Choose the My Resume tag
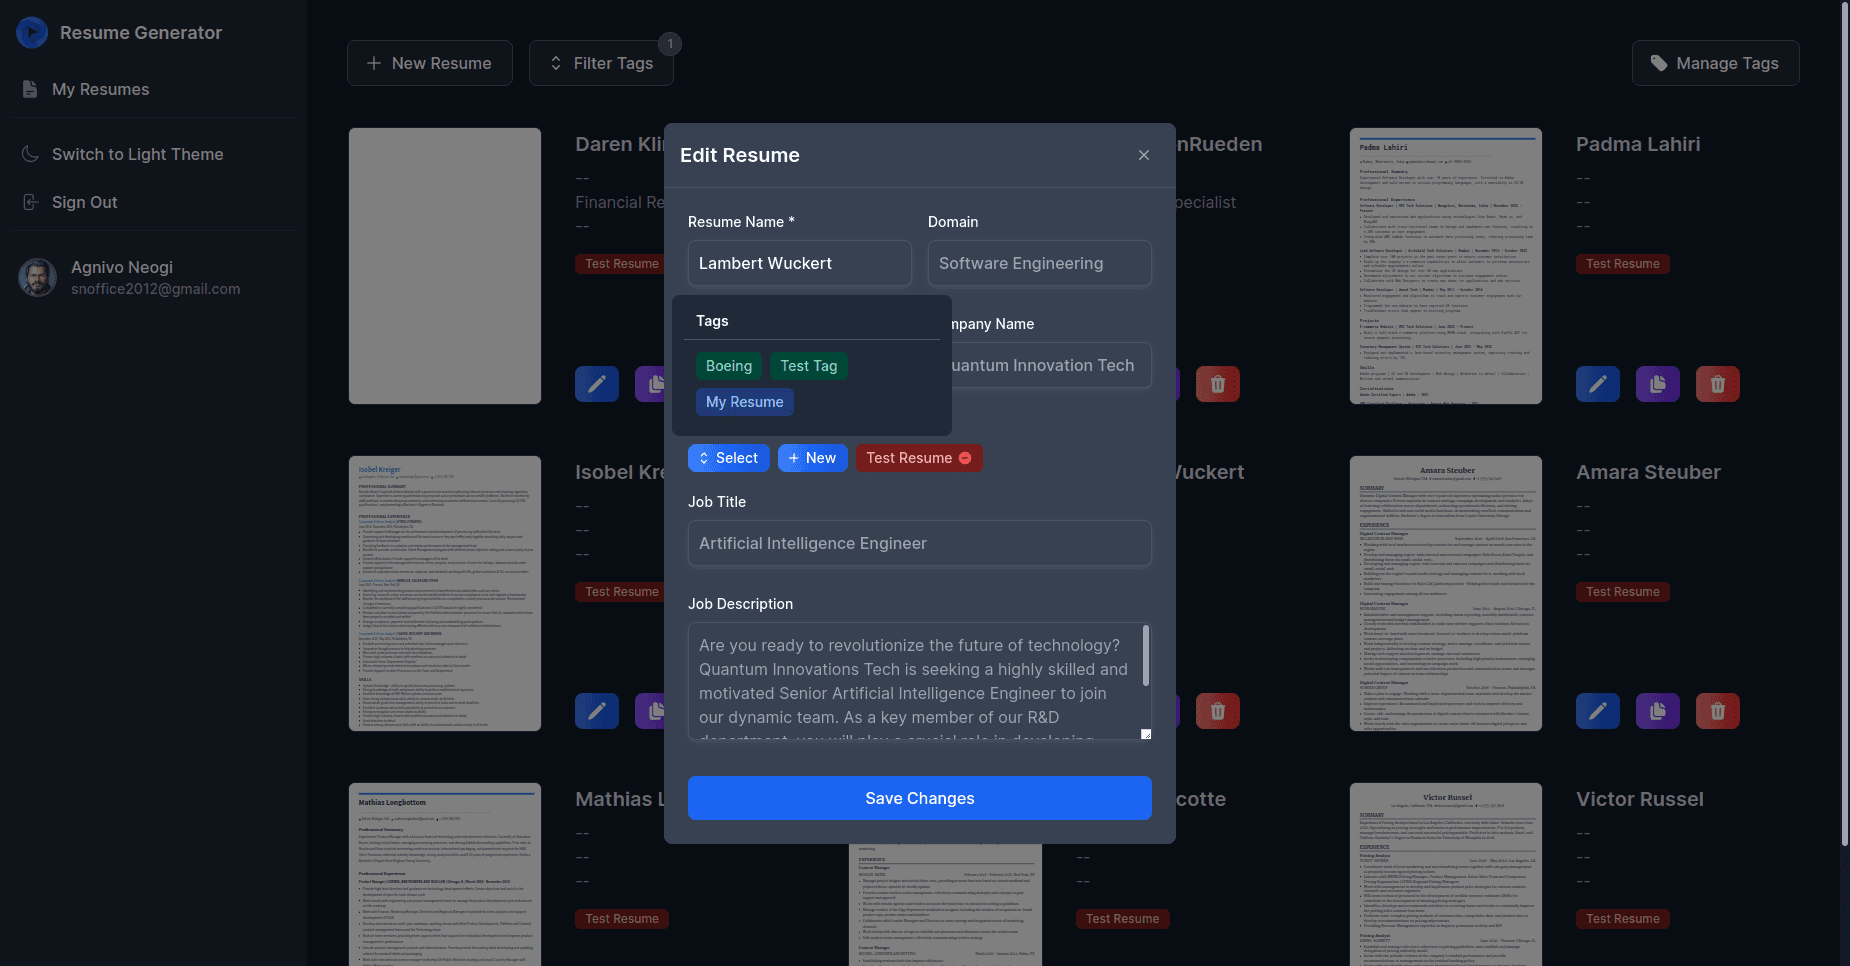This screenshot has height=966, width=1850. click(x=745, y=402)
